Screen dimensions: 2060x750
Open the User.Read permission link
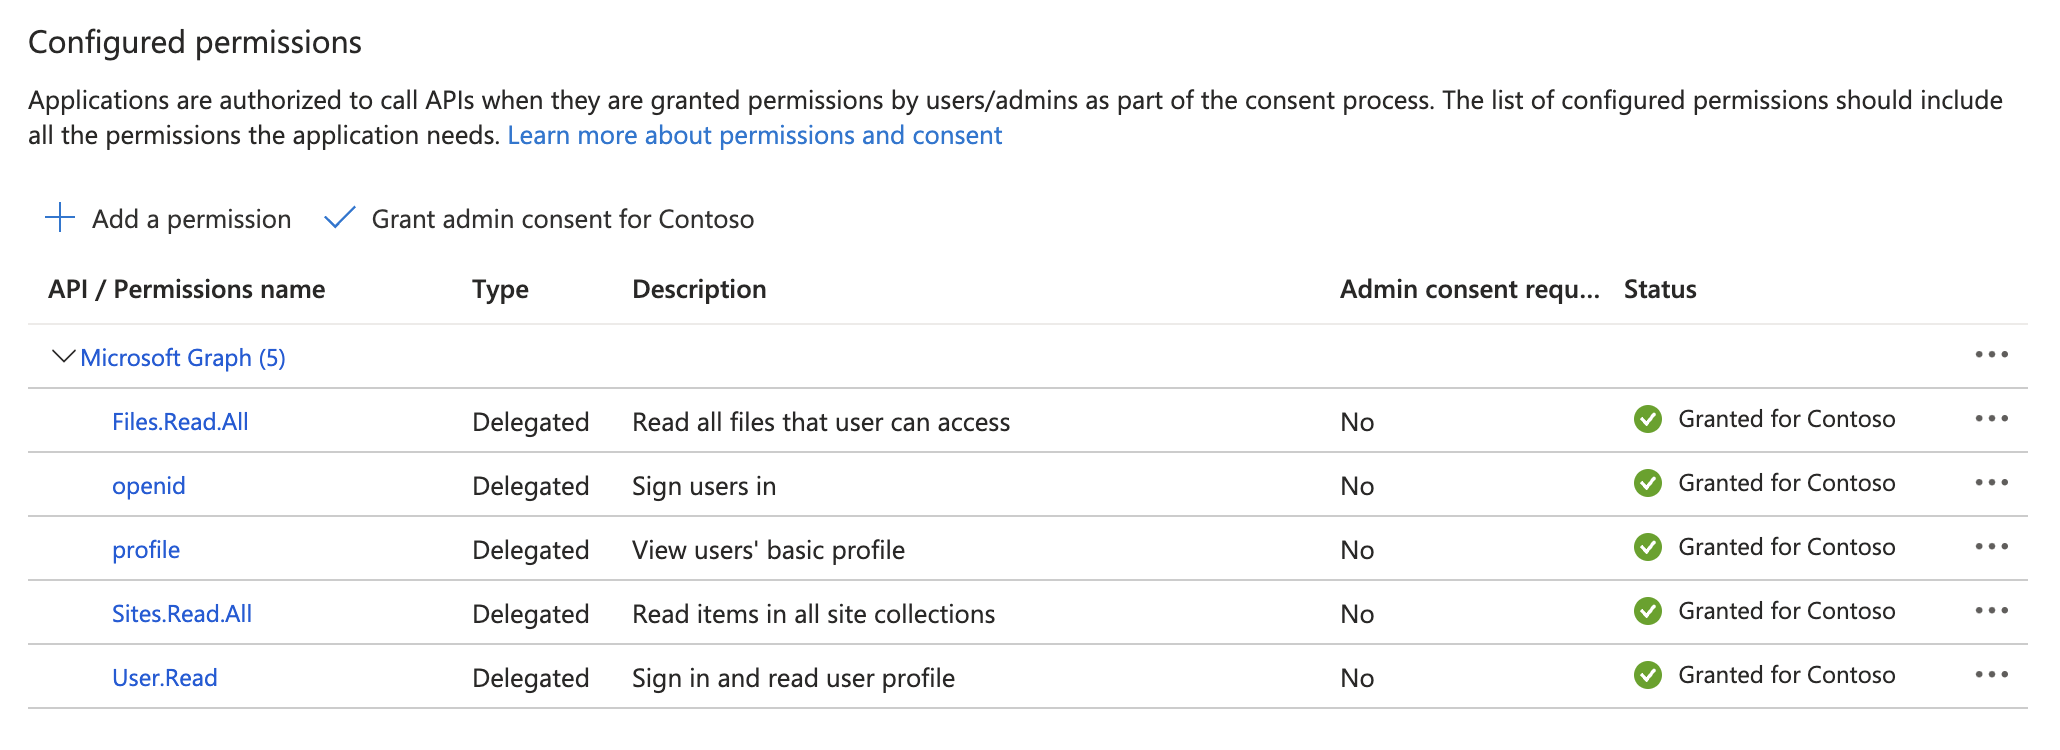click(x=164, y=678)
